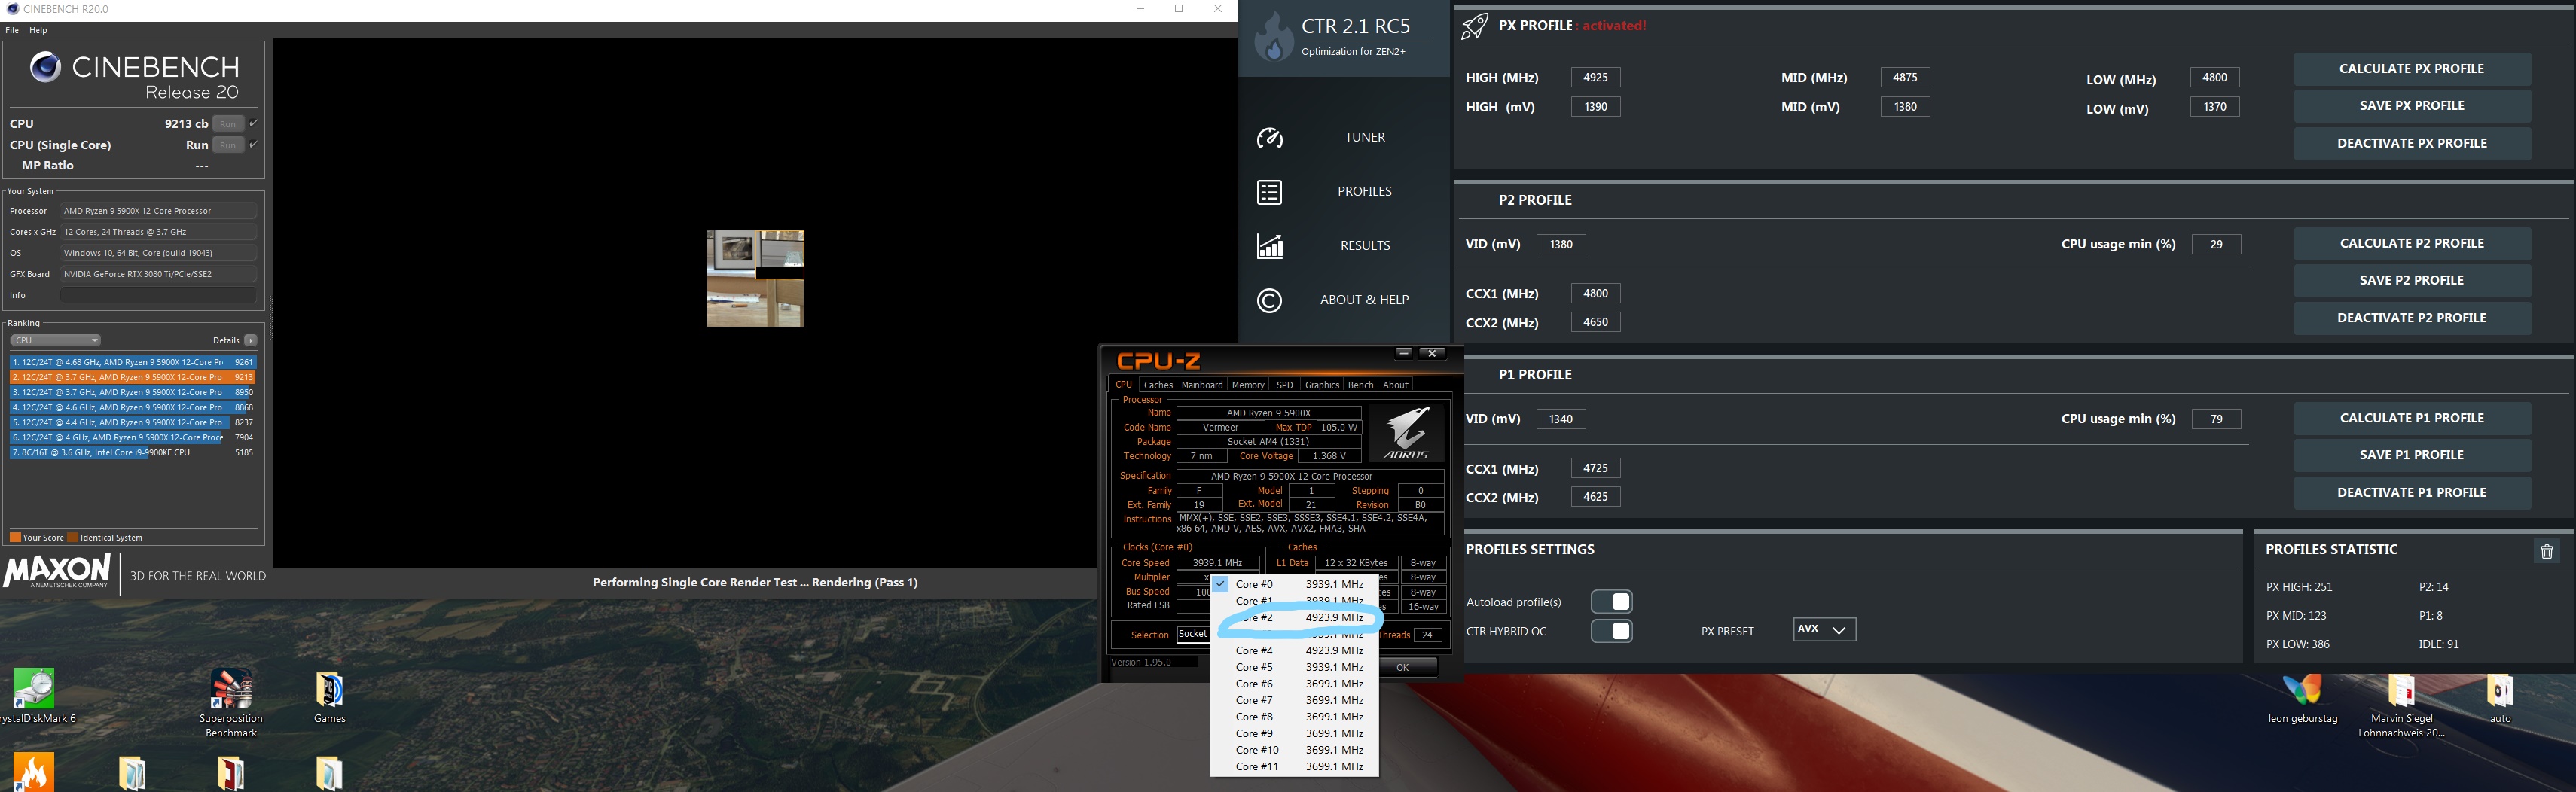Click the LOW (mV) 1370 field
Screen dimensions: 2576x792
click(x=2215, y=107)
